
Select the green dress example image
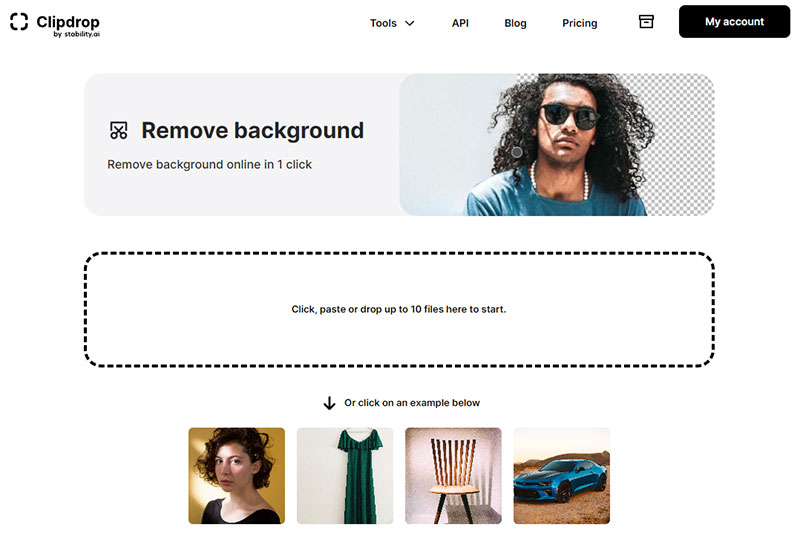[345, 475]
